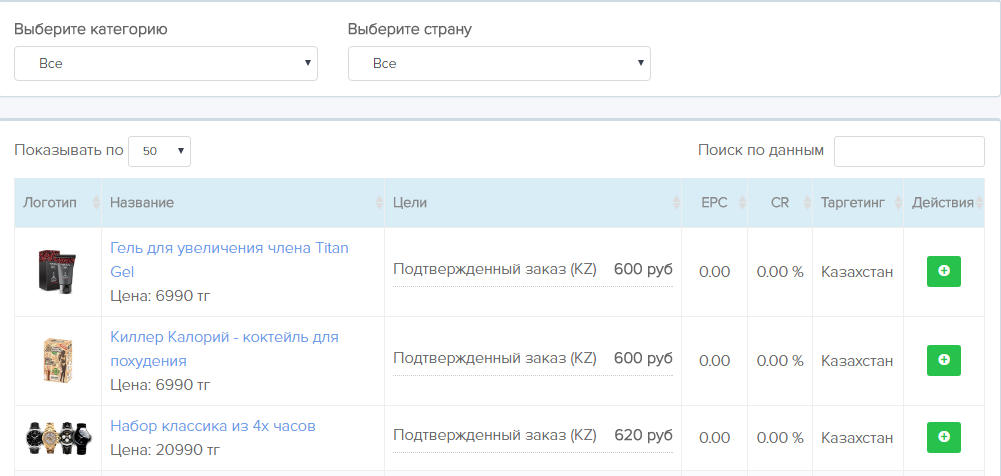Viewport: 1001px width, 476px height.
Task: Open the Выберите страну dropdown
Action: coord(499,63)
